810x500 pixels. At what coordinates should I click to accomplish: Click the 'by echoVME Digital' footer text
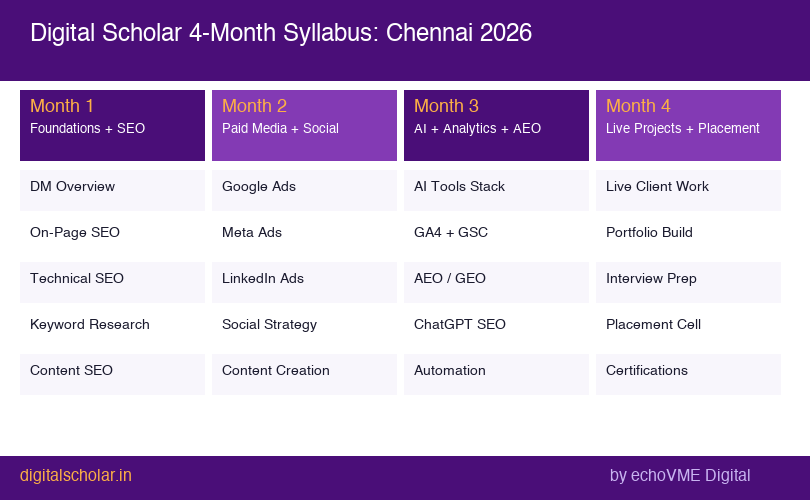coord(680,475)
